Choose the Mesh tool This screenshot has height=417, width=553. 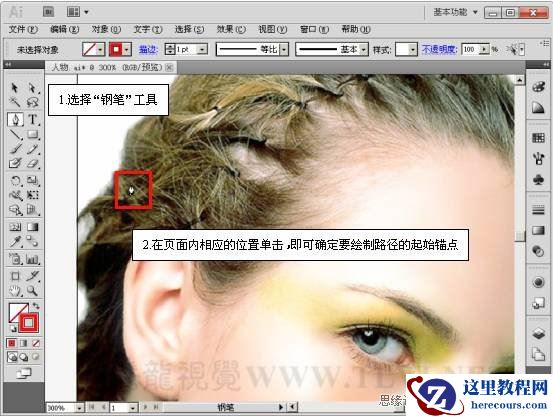click(x=15, y=227)
